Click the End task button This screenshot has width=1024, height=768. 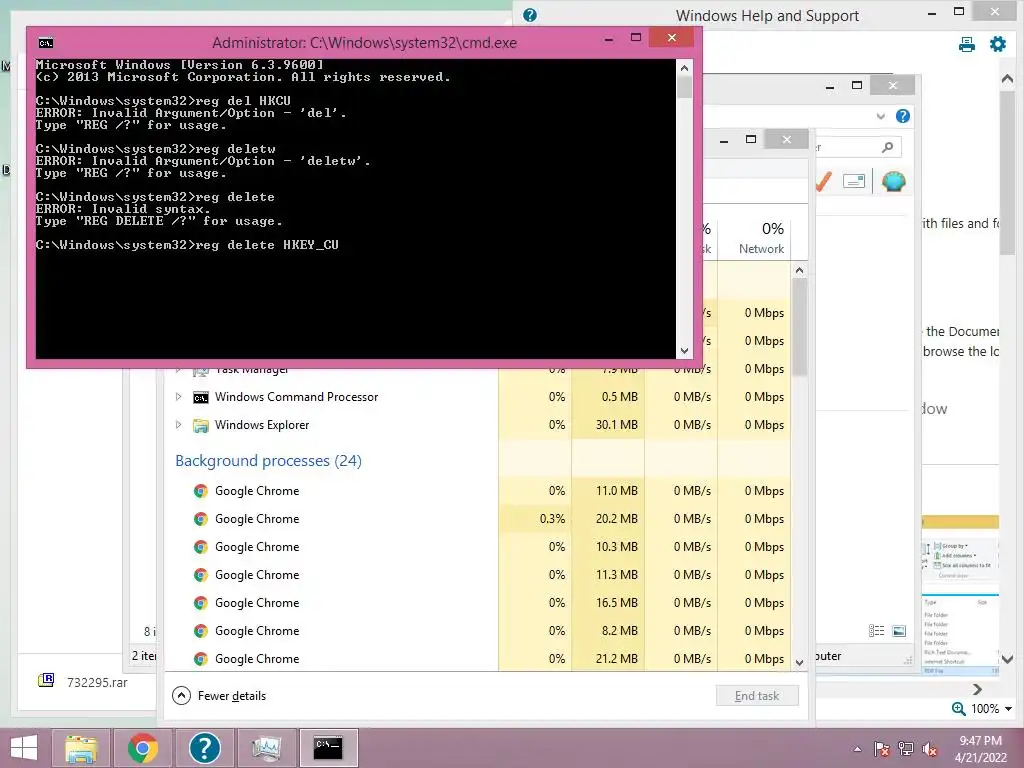point(757,696)
